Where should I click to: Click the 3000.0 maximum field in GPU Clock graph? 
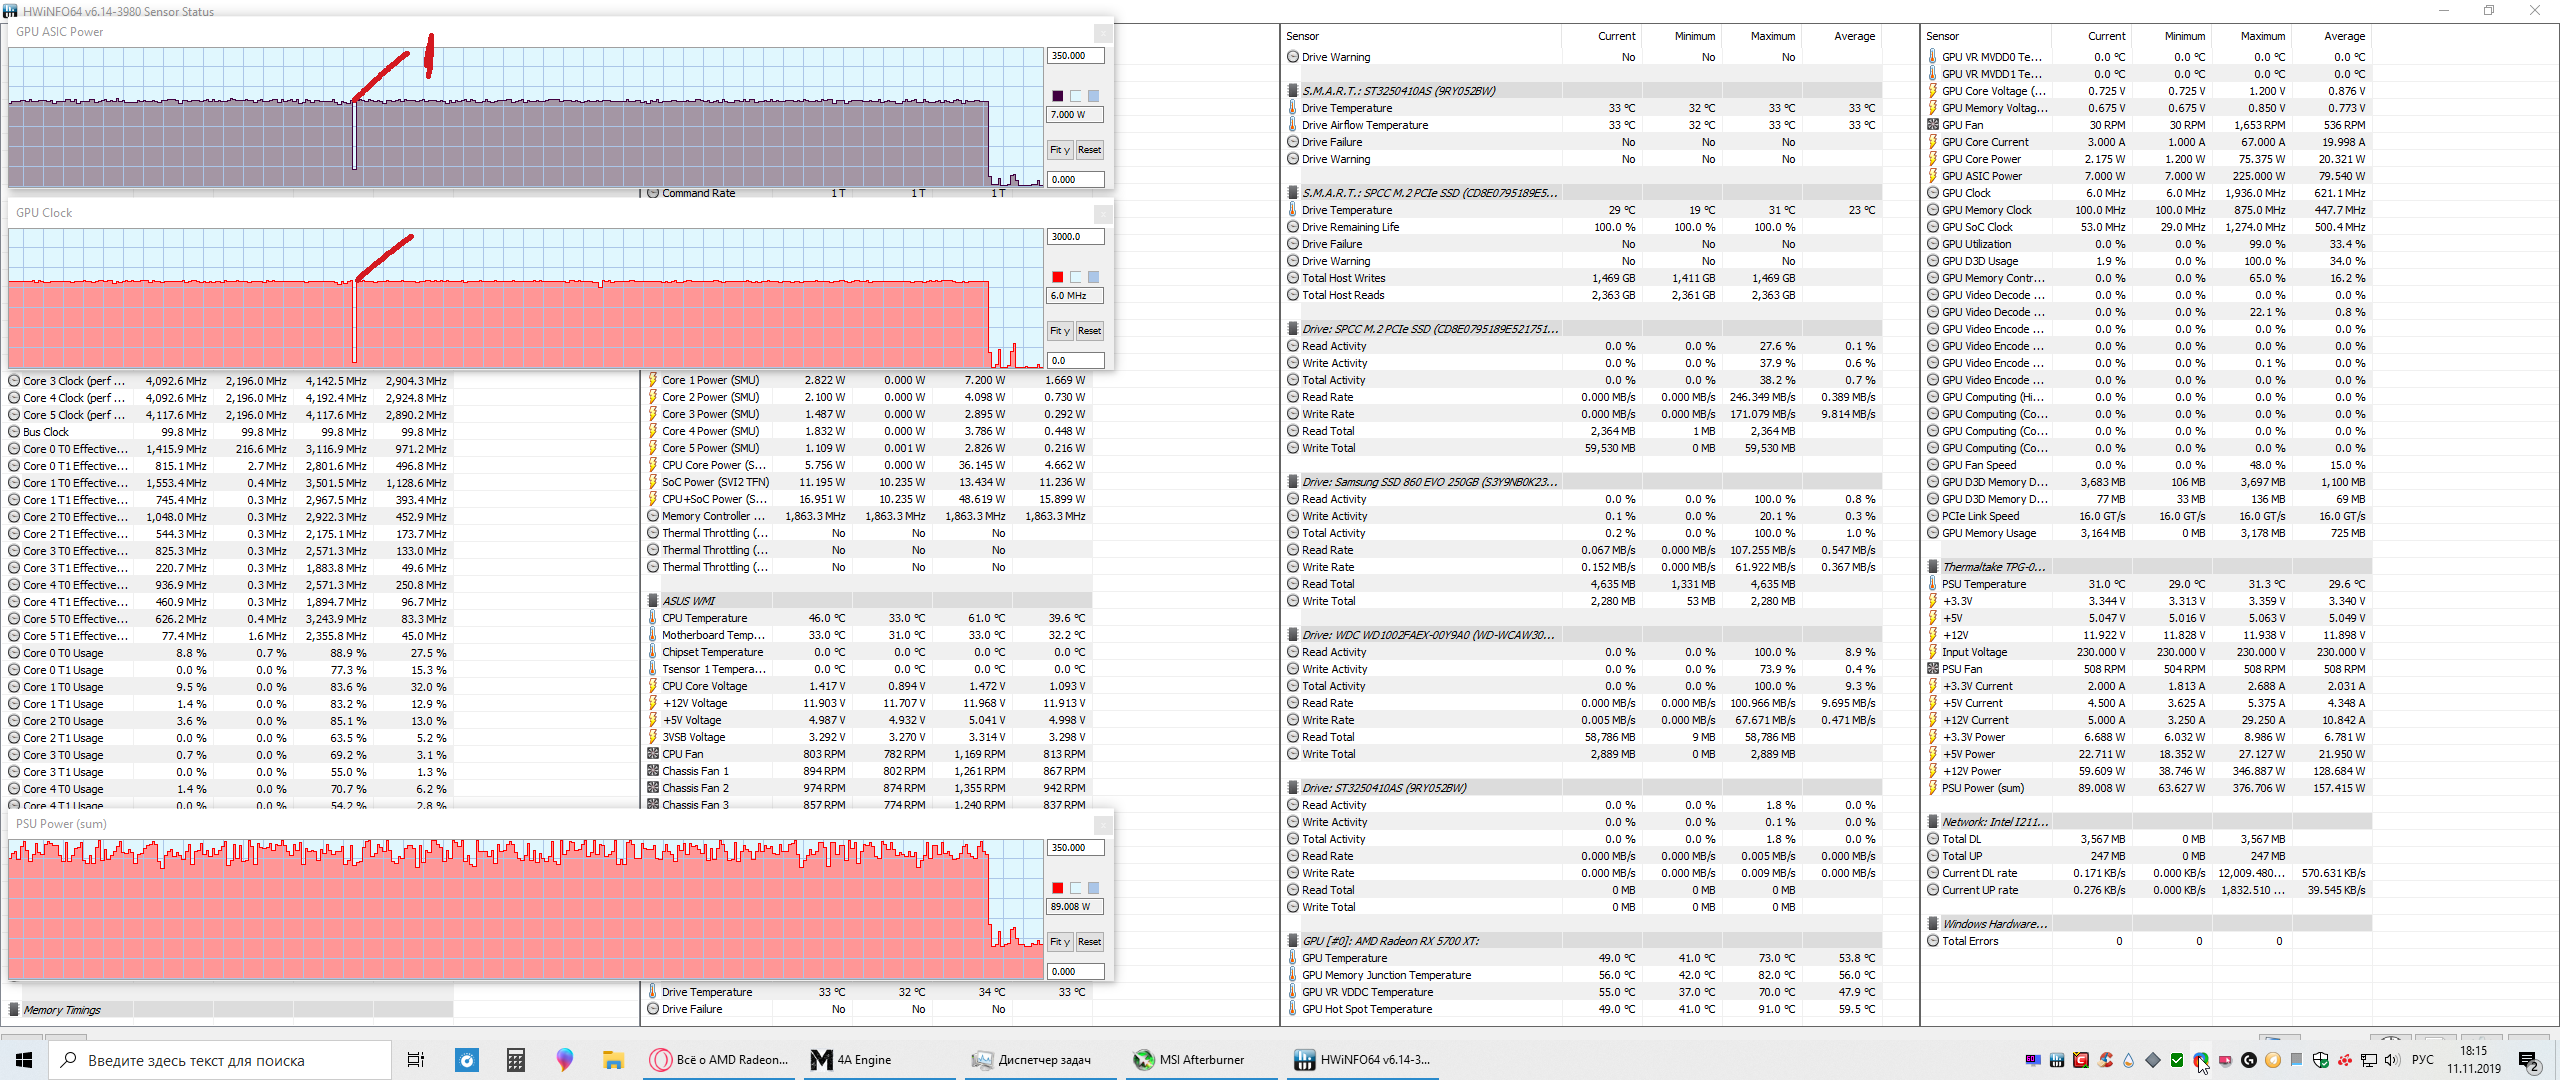pyautogui.click(x=1075, y=237)
